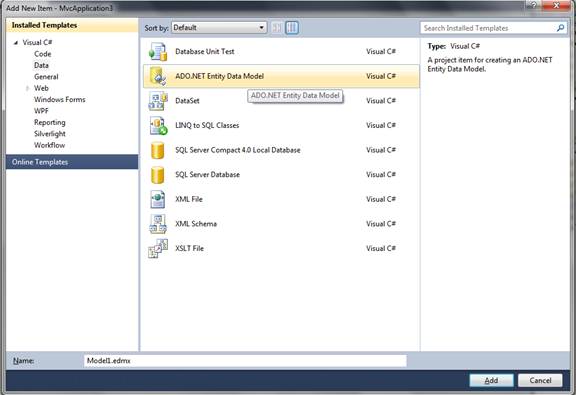The width and height of the screenshot is (576, 395).
Task: Select Online Templates section
Action: 72,162
